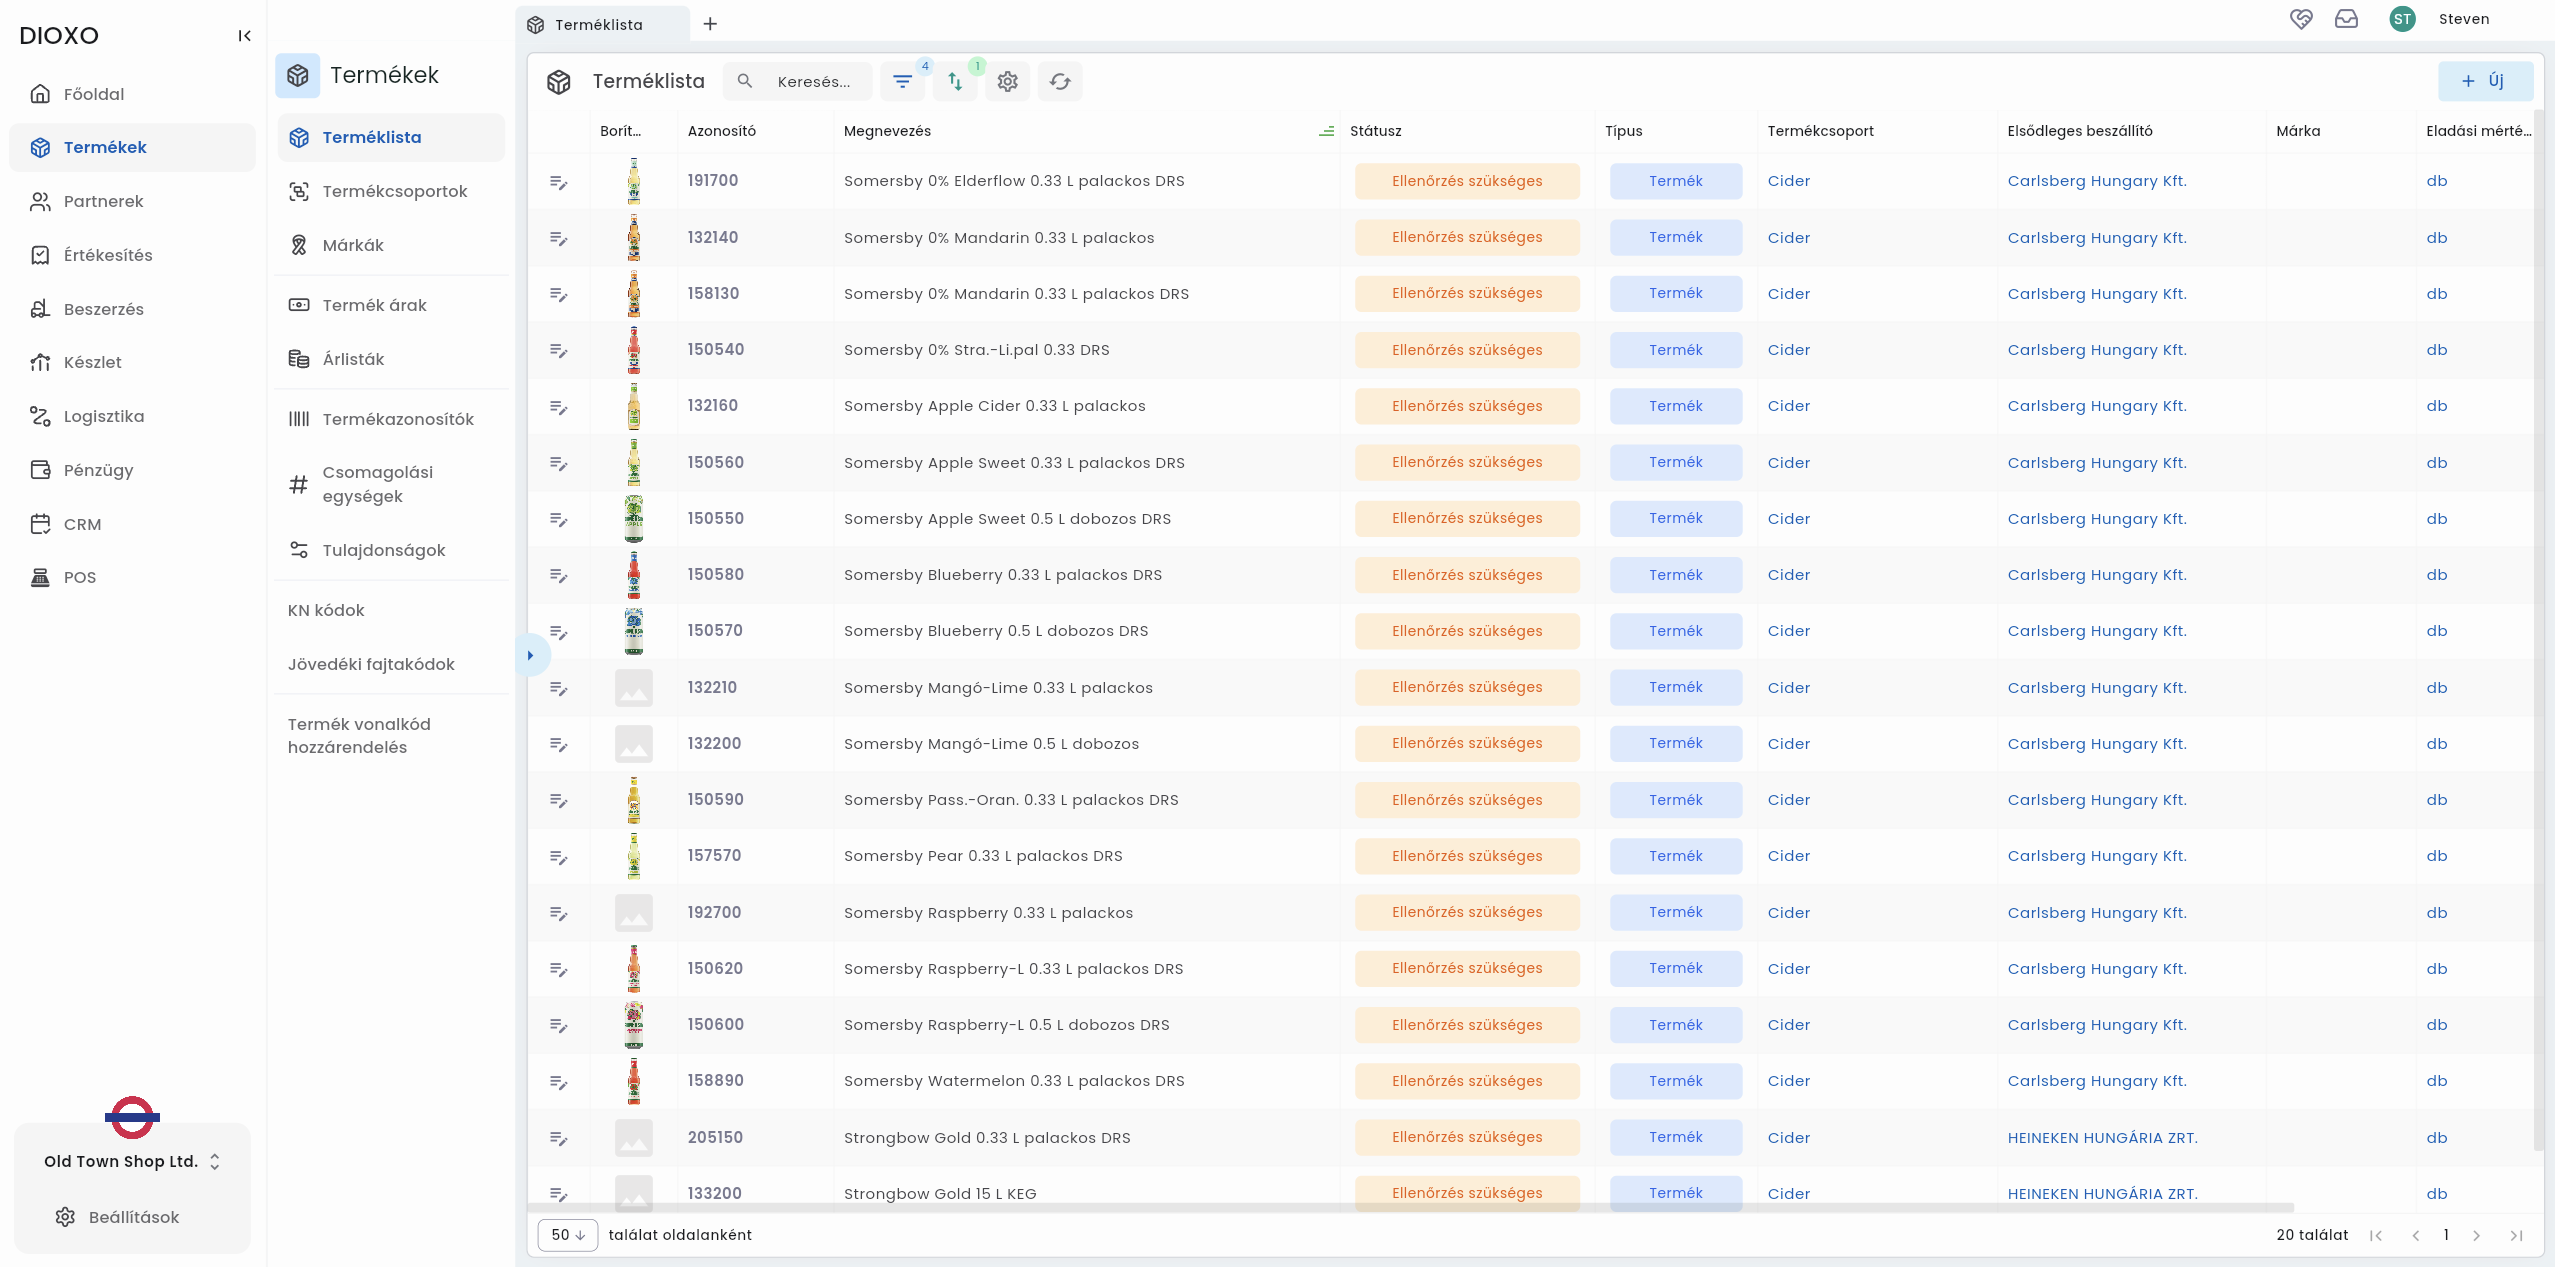The image size is (2555, 1267).
Task: Open Carlsberg Hungary Kft. link in first row
Action: 2096,181
